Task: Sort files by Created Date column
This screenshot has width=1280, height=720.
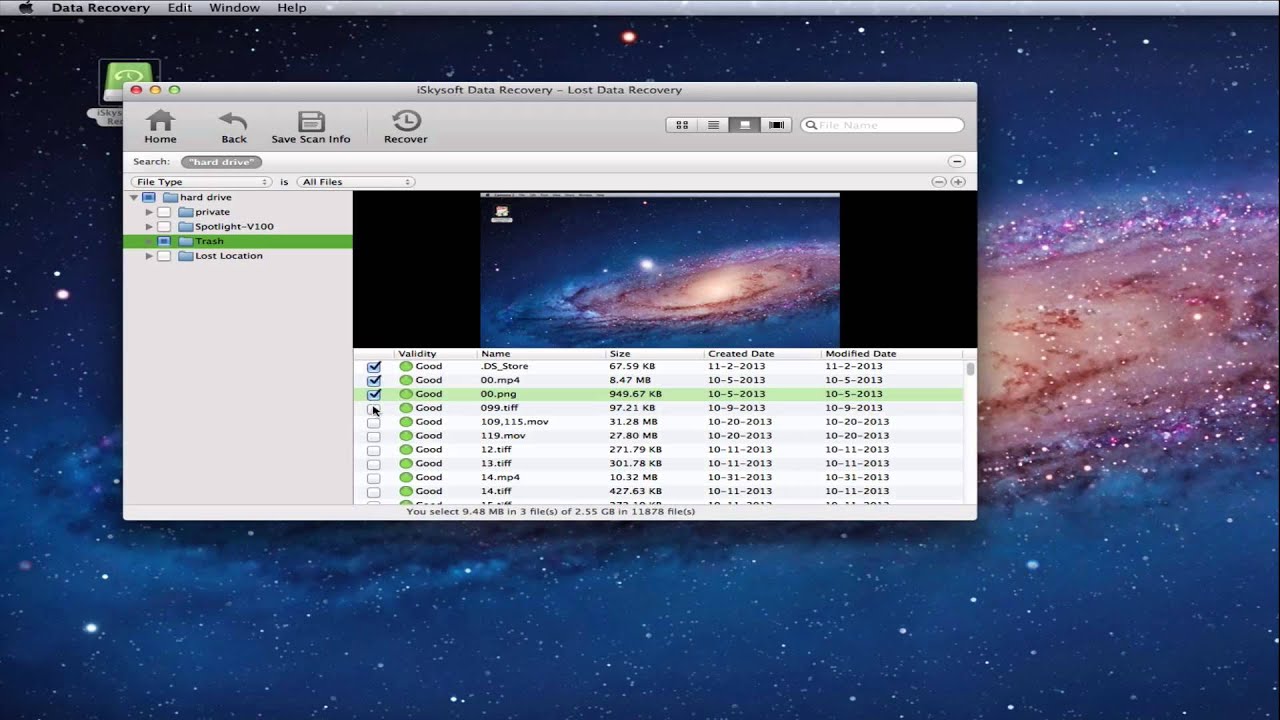Action: click(763, 354)
